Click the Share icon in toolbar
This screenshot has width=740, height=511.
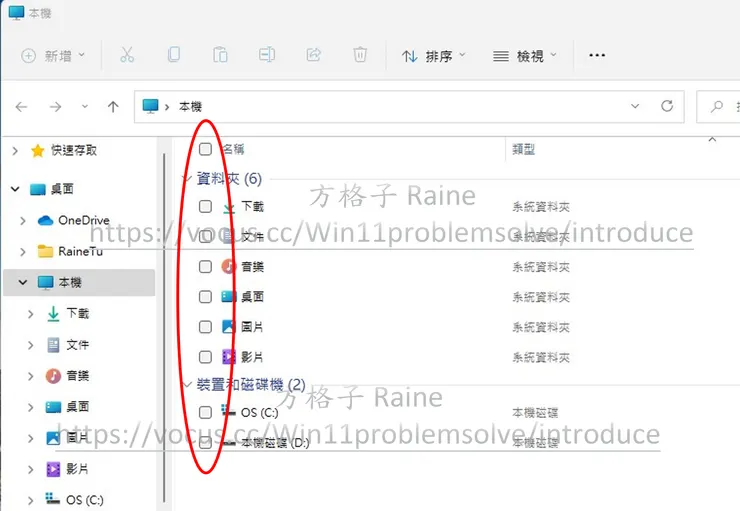coord(313,55)
